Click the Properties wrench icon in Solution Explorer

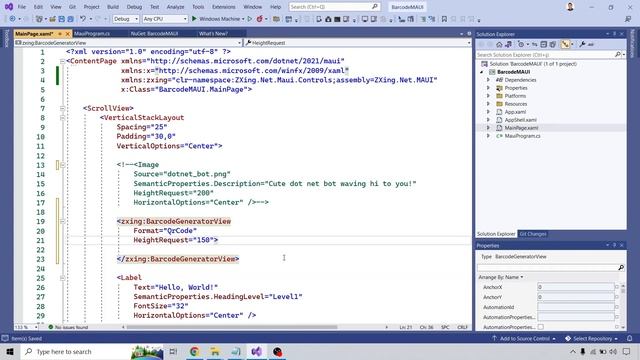pos(582,44)
